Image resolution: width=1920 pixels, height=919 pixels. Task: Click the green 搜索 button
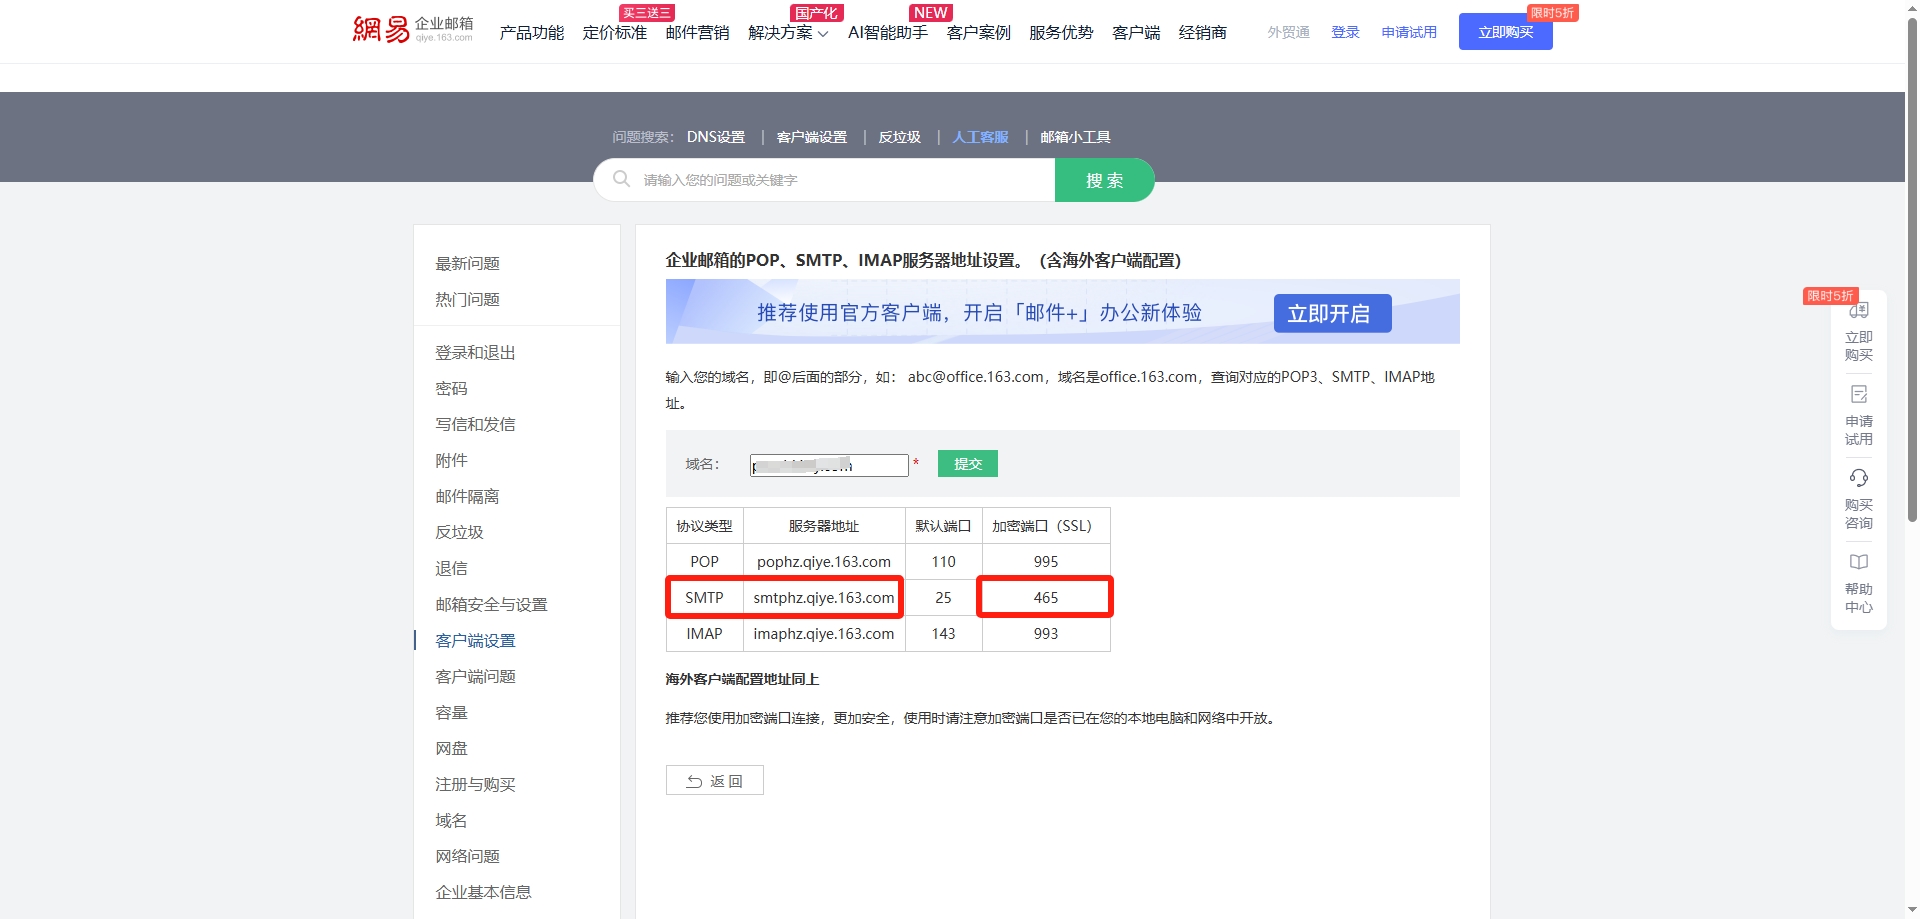coord(1105,180)
